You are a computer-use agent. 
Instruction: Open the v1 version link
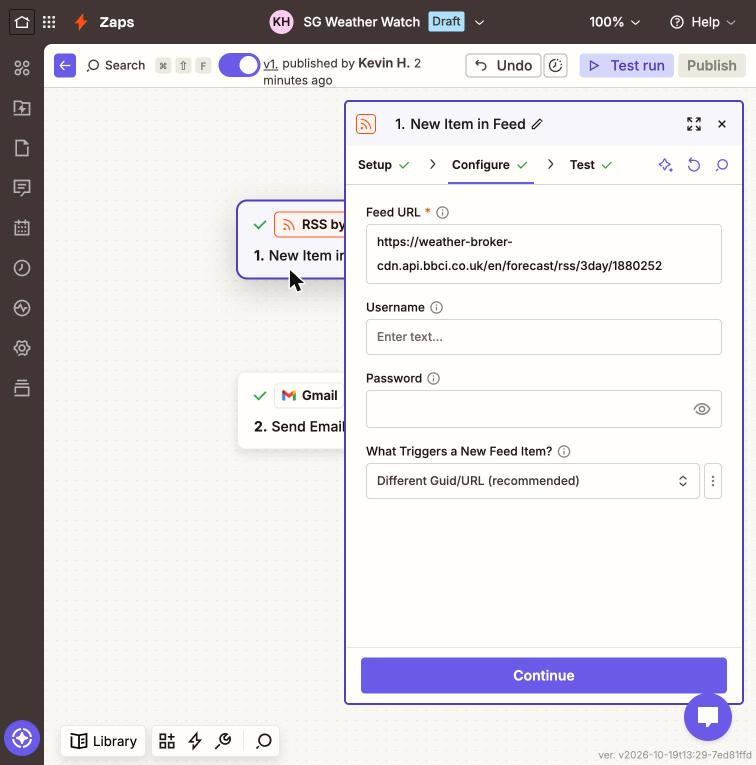[x=270, y=64]
